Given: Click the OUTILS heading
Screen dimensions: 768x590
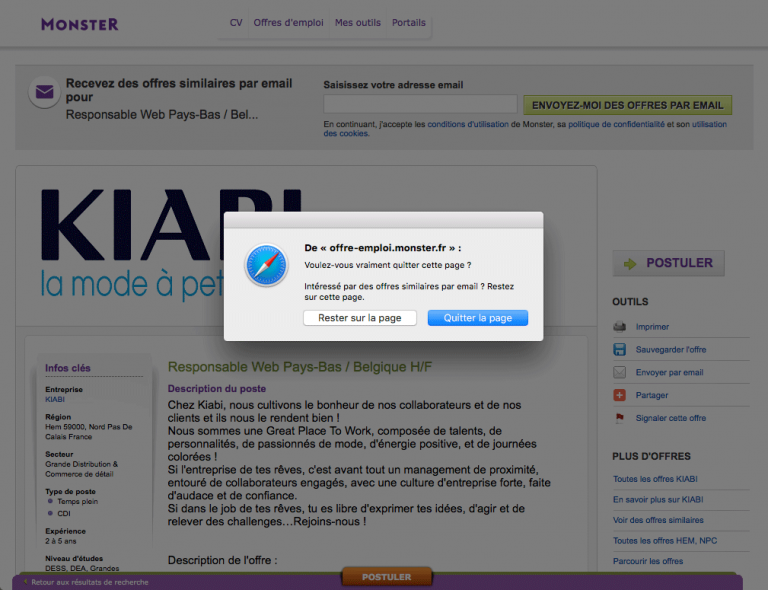Looking at the screenshot, I should tap(630, 302).
